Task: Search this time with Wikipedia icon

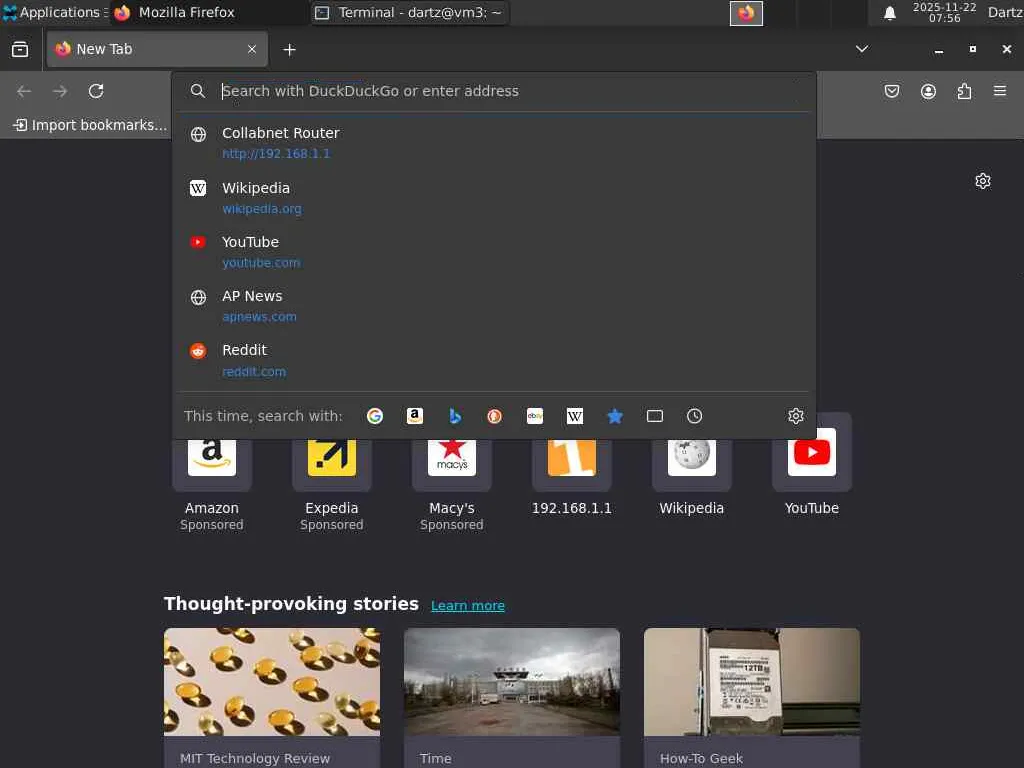Action: [575, 416]
